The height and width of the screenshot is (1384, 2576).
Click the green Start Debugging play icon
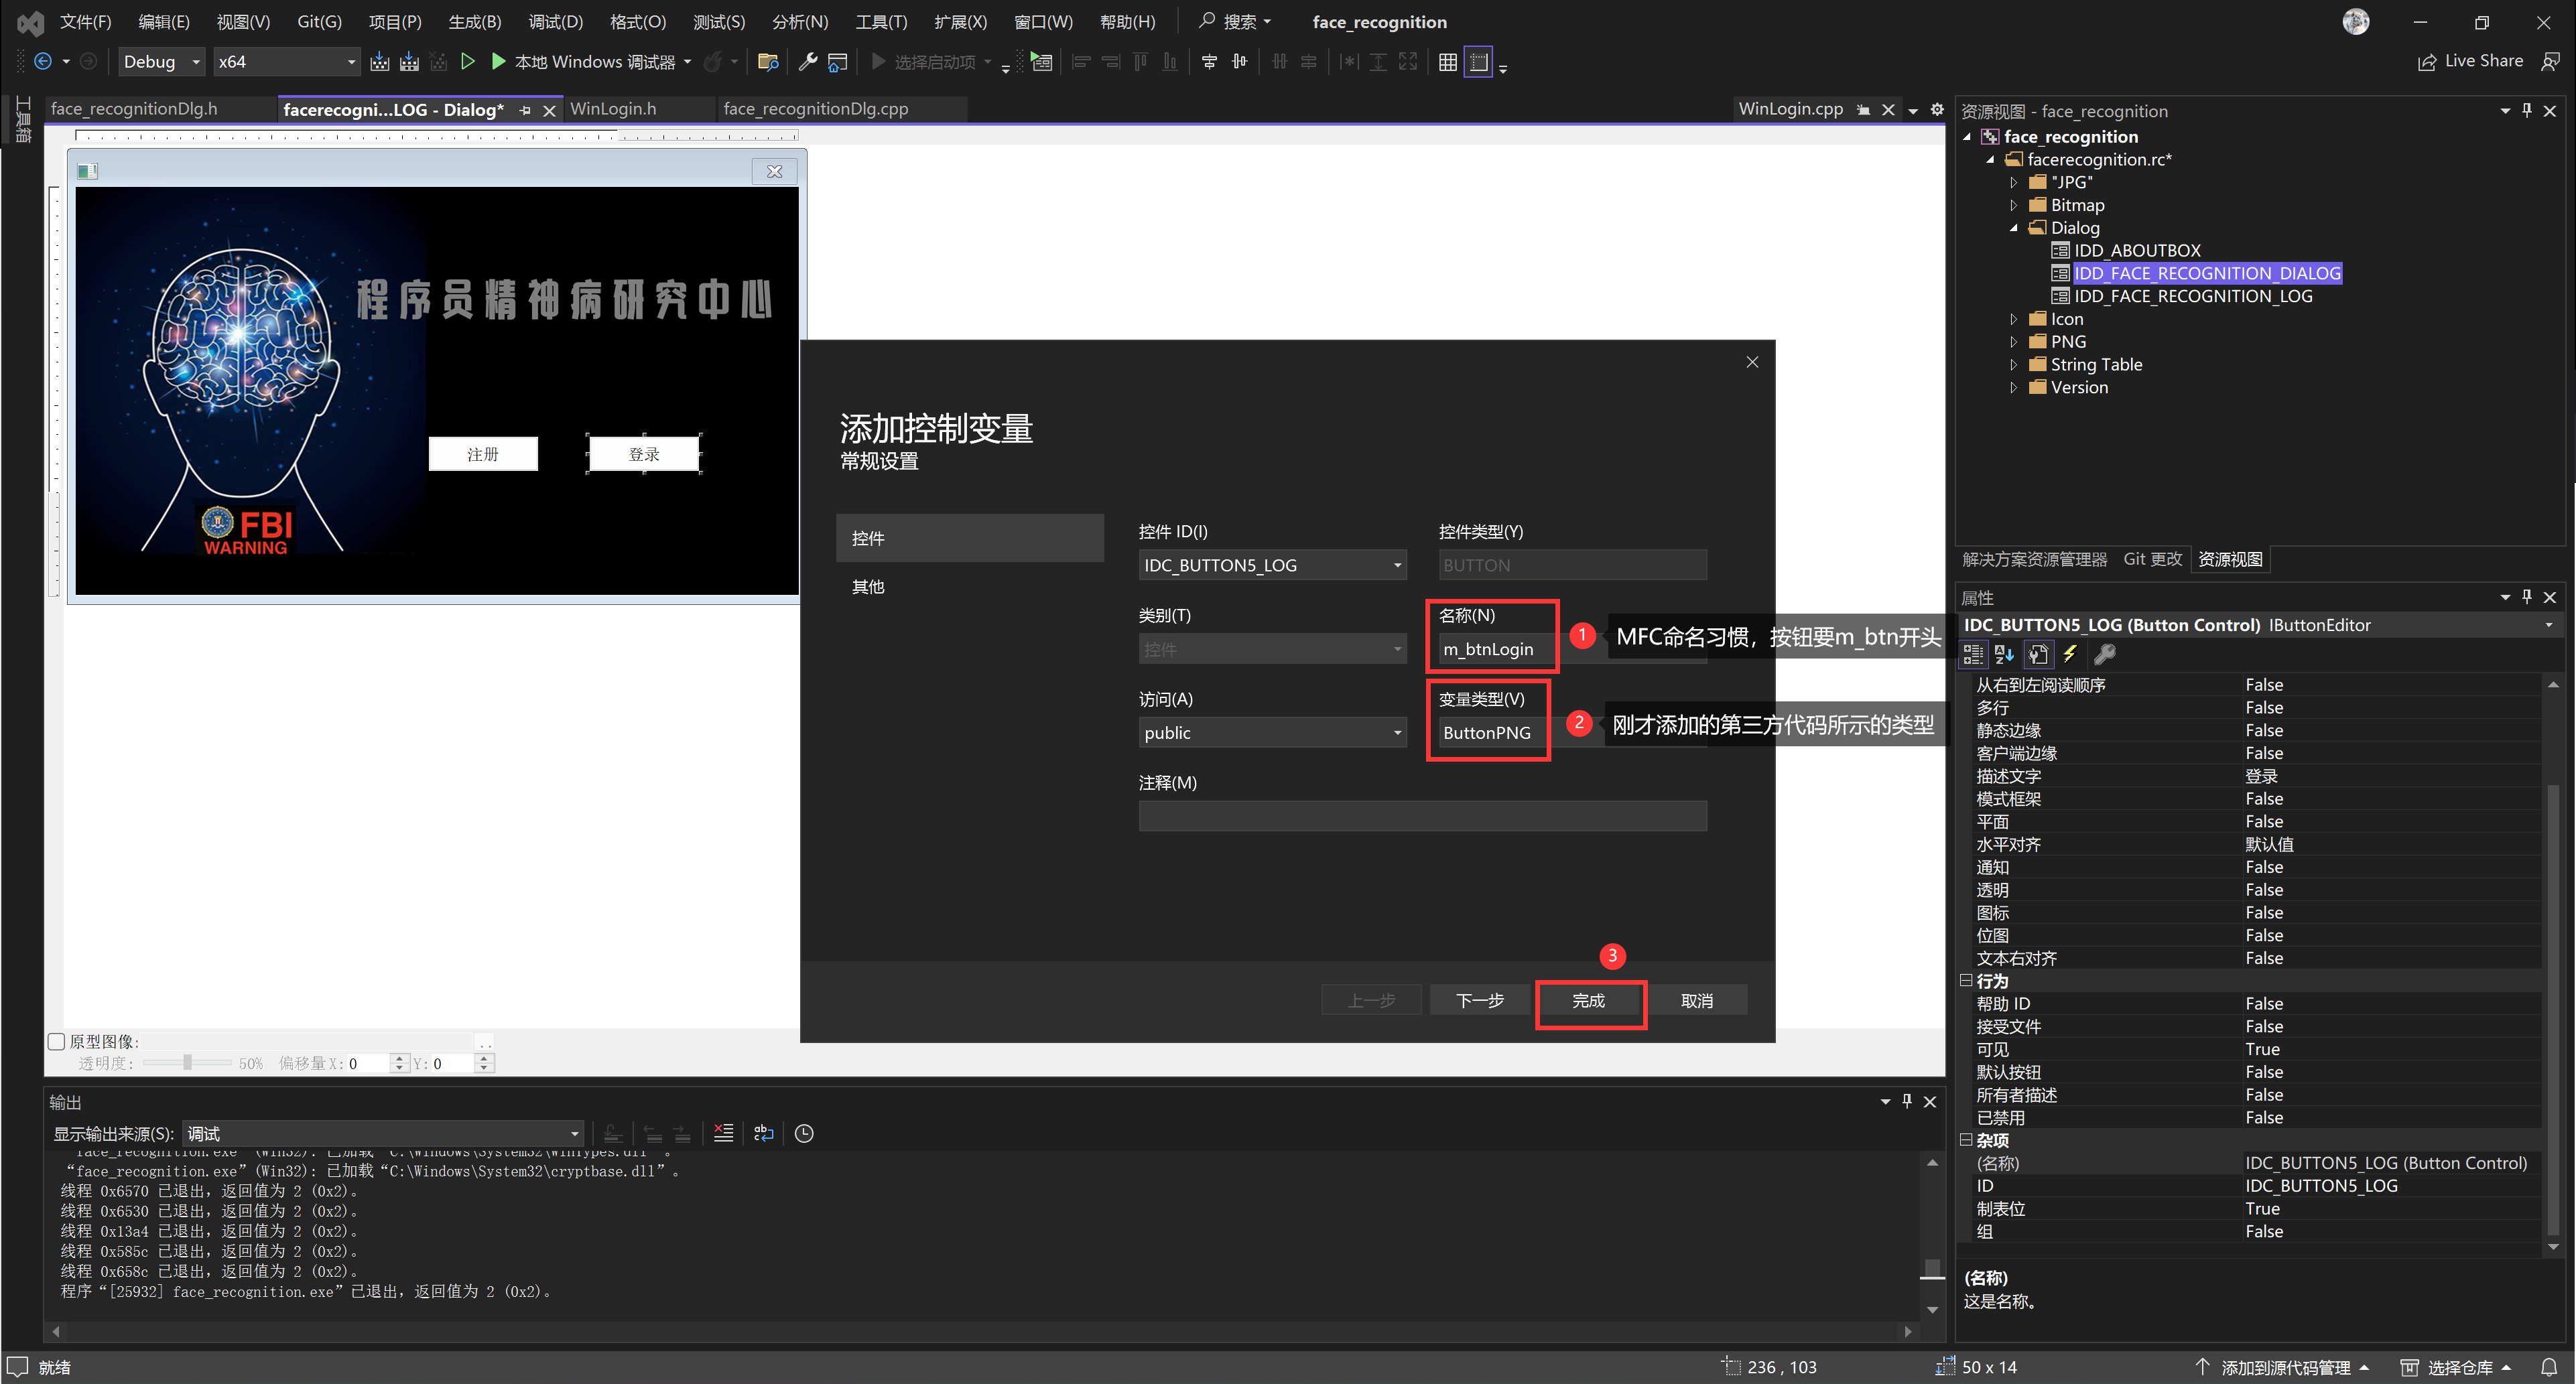point(498,62)
